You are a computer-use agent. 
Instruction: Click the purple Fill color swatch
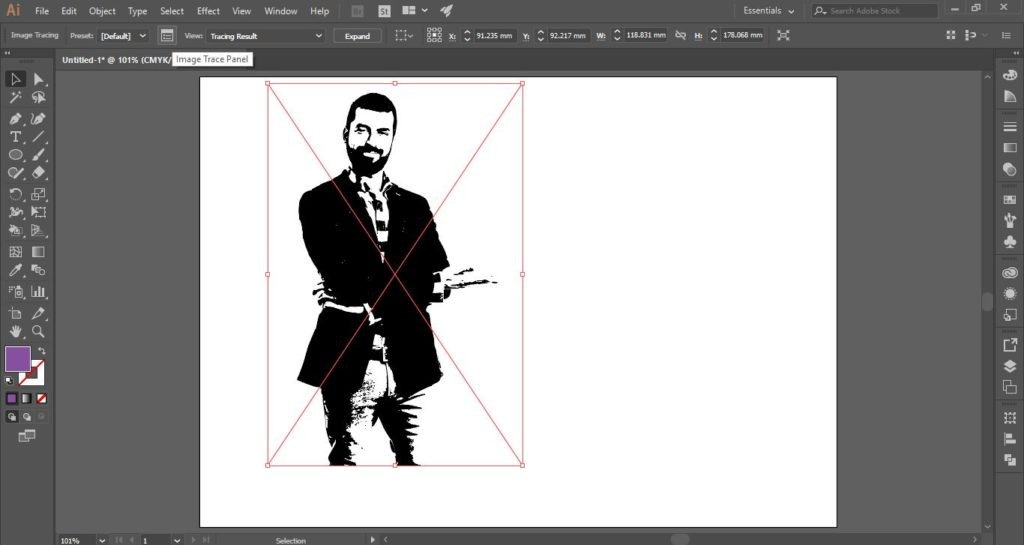coord(18,359)
